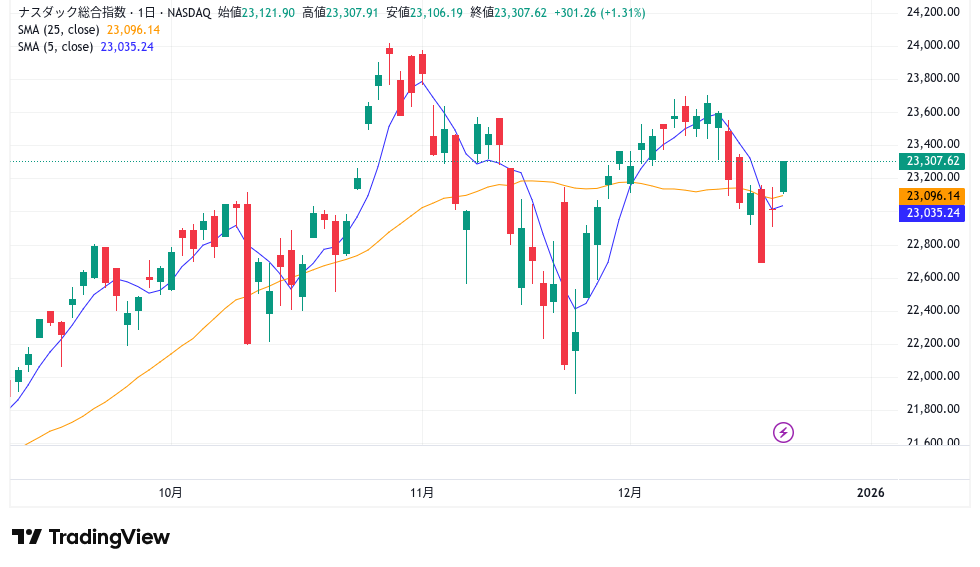The height and width of the screenshot is (567, 980).
Task: Click the TradingView logo
Action: point(90,537)
